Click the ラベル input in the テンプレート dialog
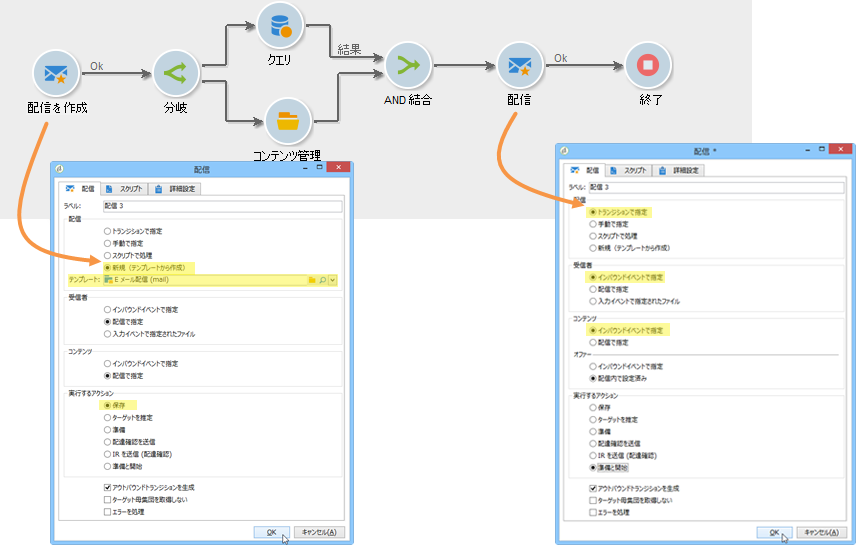Image resolution: width=856 pixels, height=545 pixels. (222, 206)
